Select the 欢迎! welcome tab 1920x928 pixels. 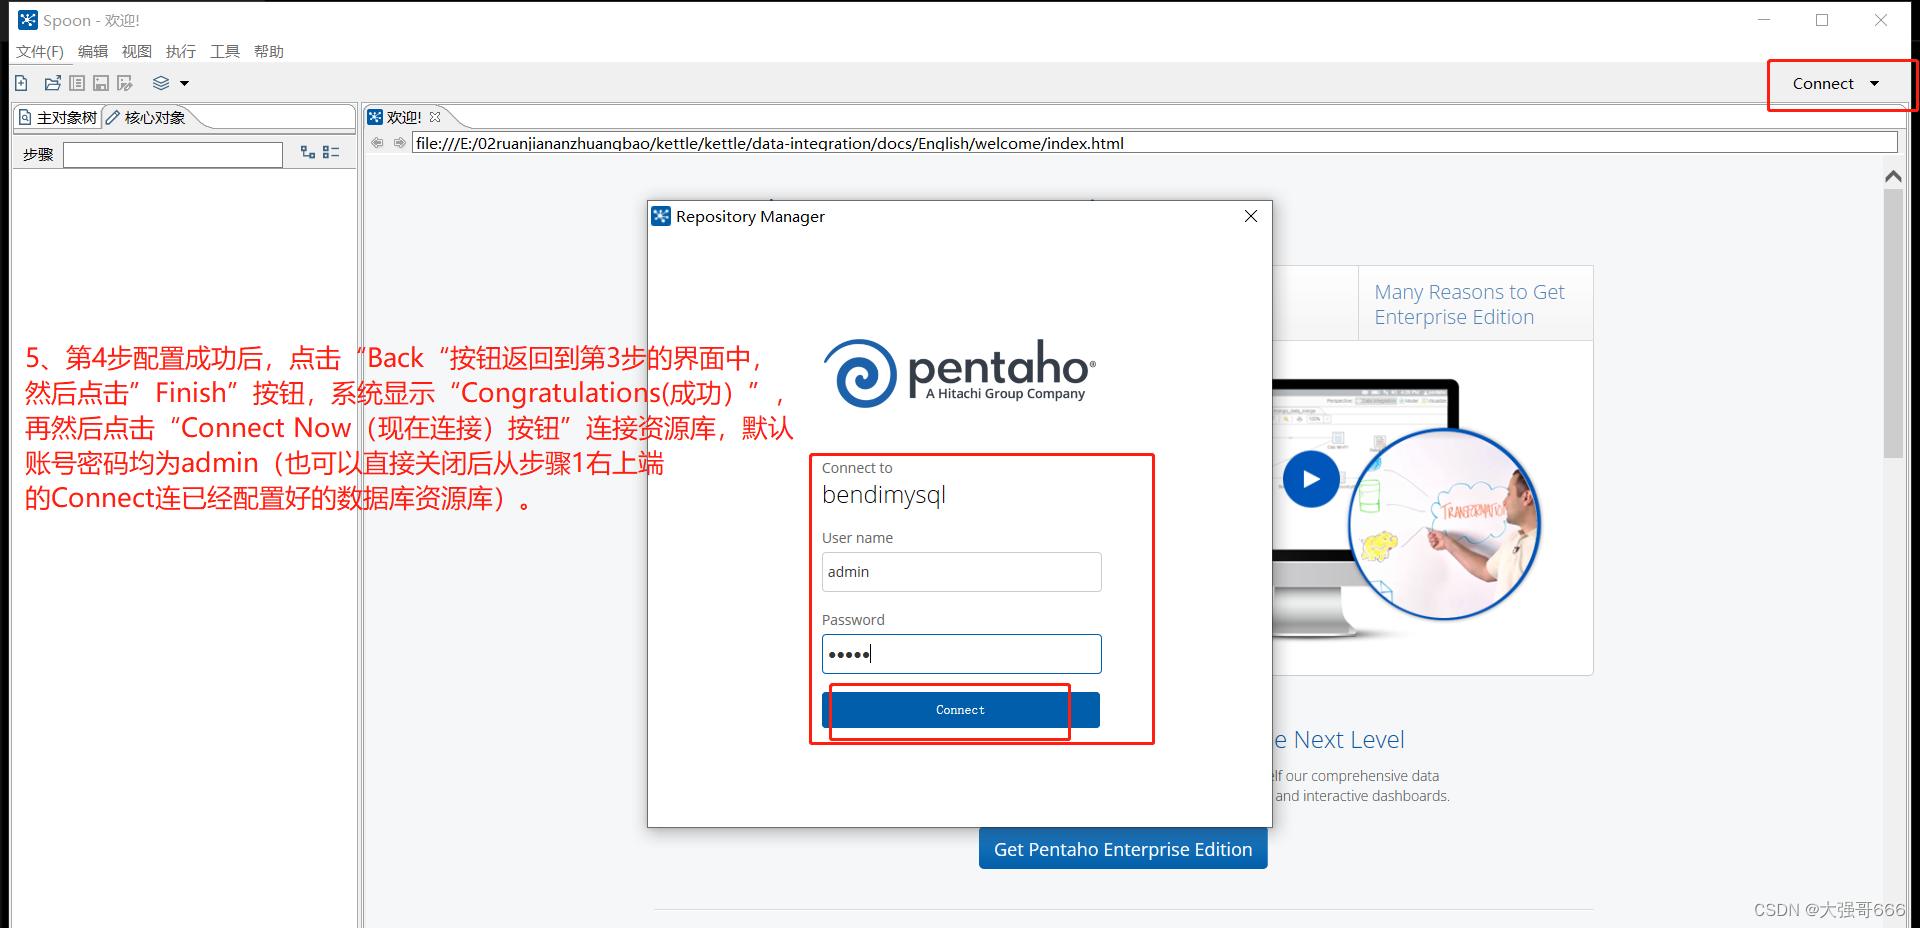coord(404,117)
